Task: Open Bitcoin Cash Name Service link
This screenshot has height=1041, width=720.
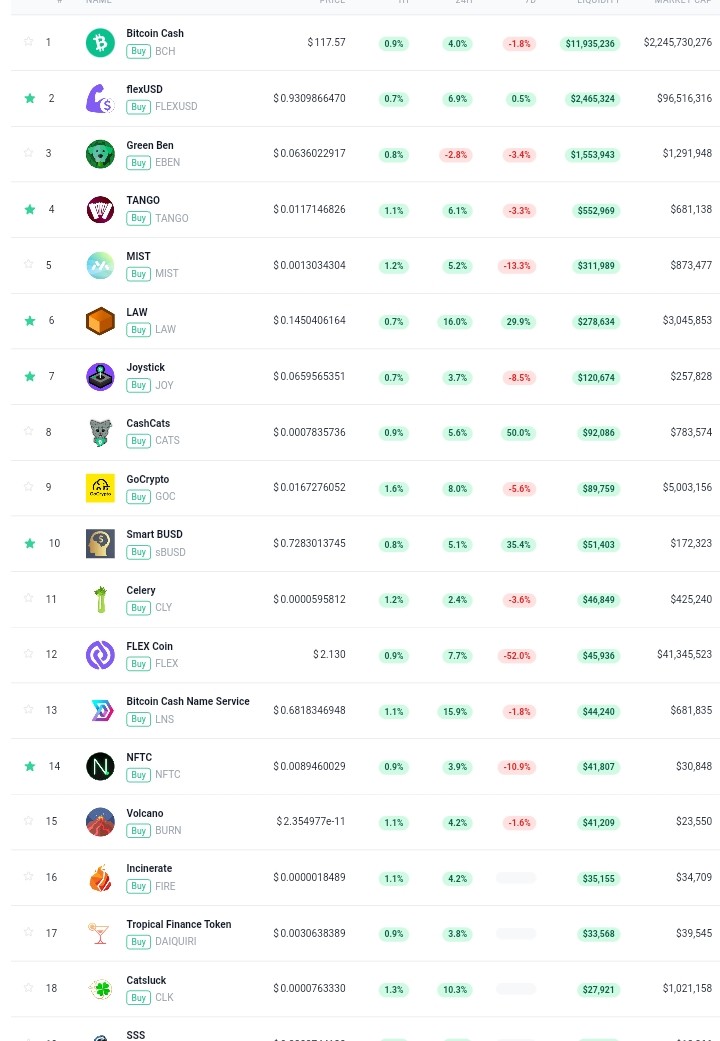Action: pyautogui.click(x=188, y=701)
